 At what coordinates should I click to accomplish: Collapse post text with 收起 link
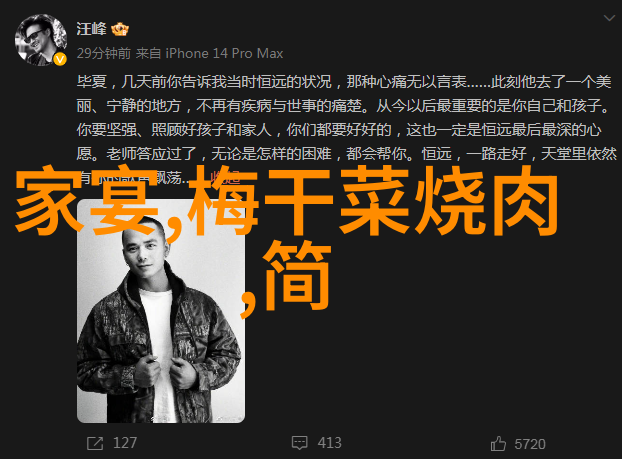point(225,177)
